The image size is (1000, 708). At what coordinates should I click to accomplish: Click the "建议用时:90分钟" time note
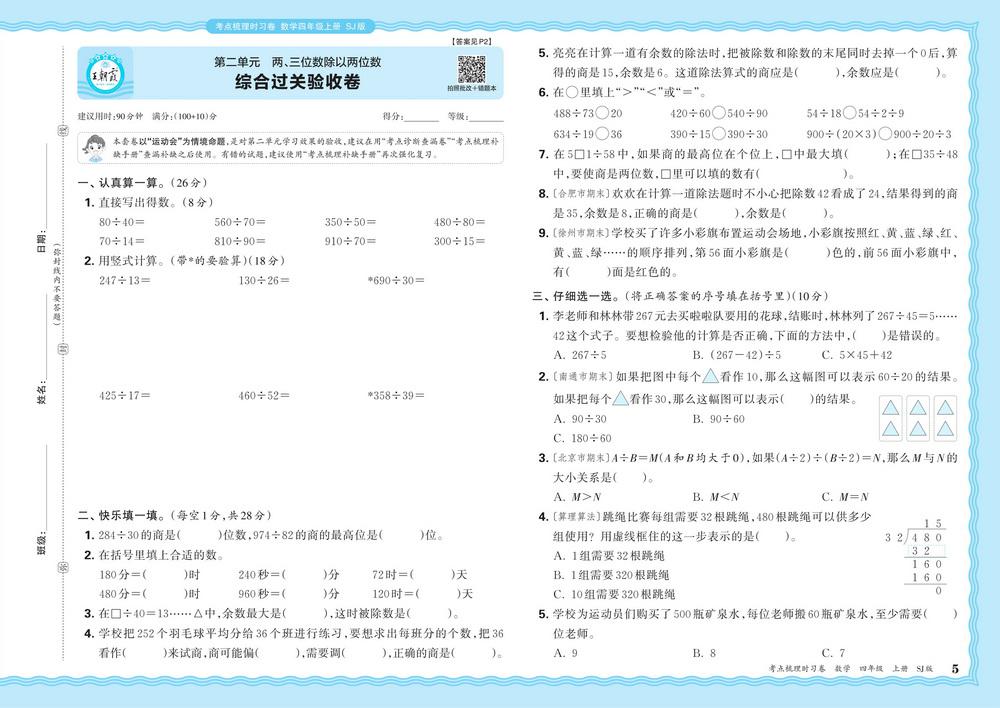(110, 117)
